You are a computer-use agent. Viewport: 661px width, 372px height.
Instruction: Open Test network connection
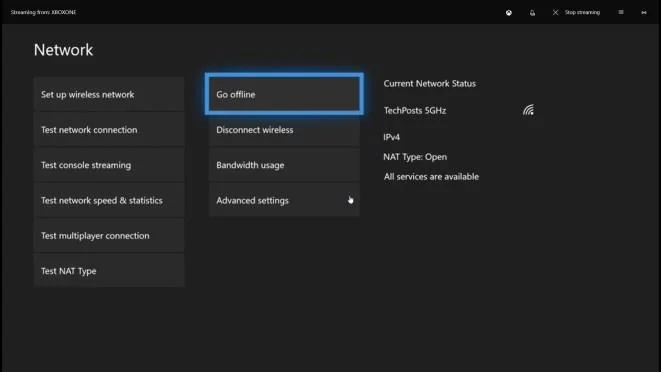(109, 130)
